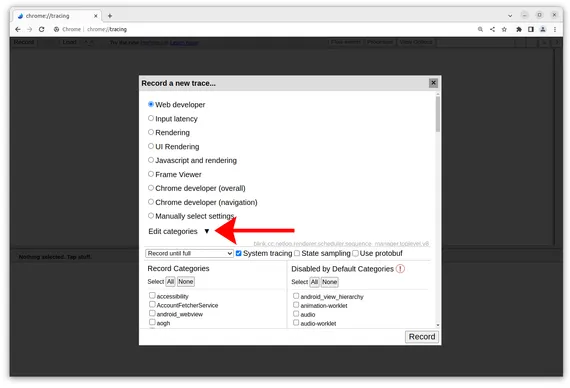570x388 pixels.
Task: Click Flow events in tracing toolbar
Action: click(345, 42)
